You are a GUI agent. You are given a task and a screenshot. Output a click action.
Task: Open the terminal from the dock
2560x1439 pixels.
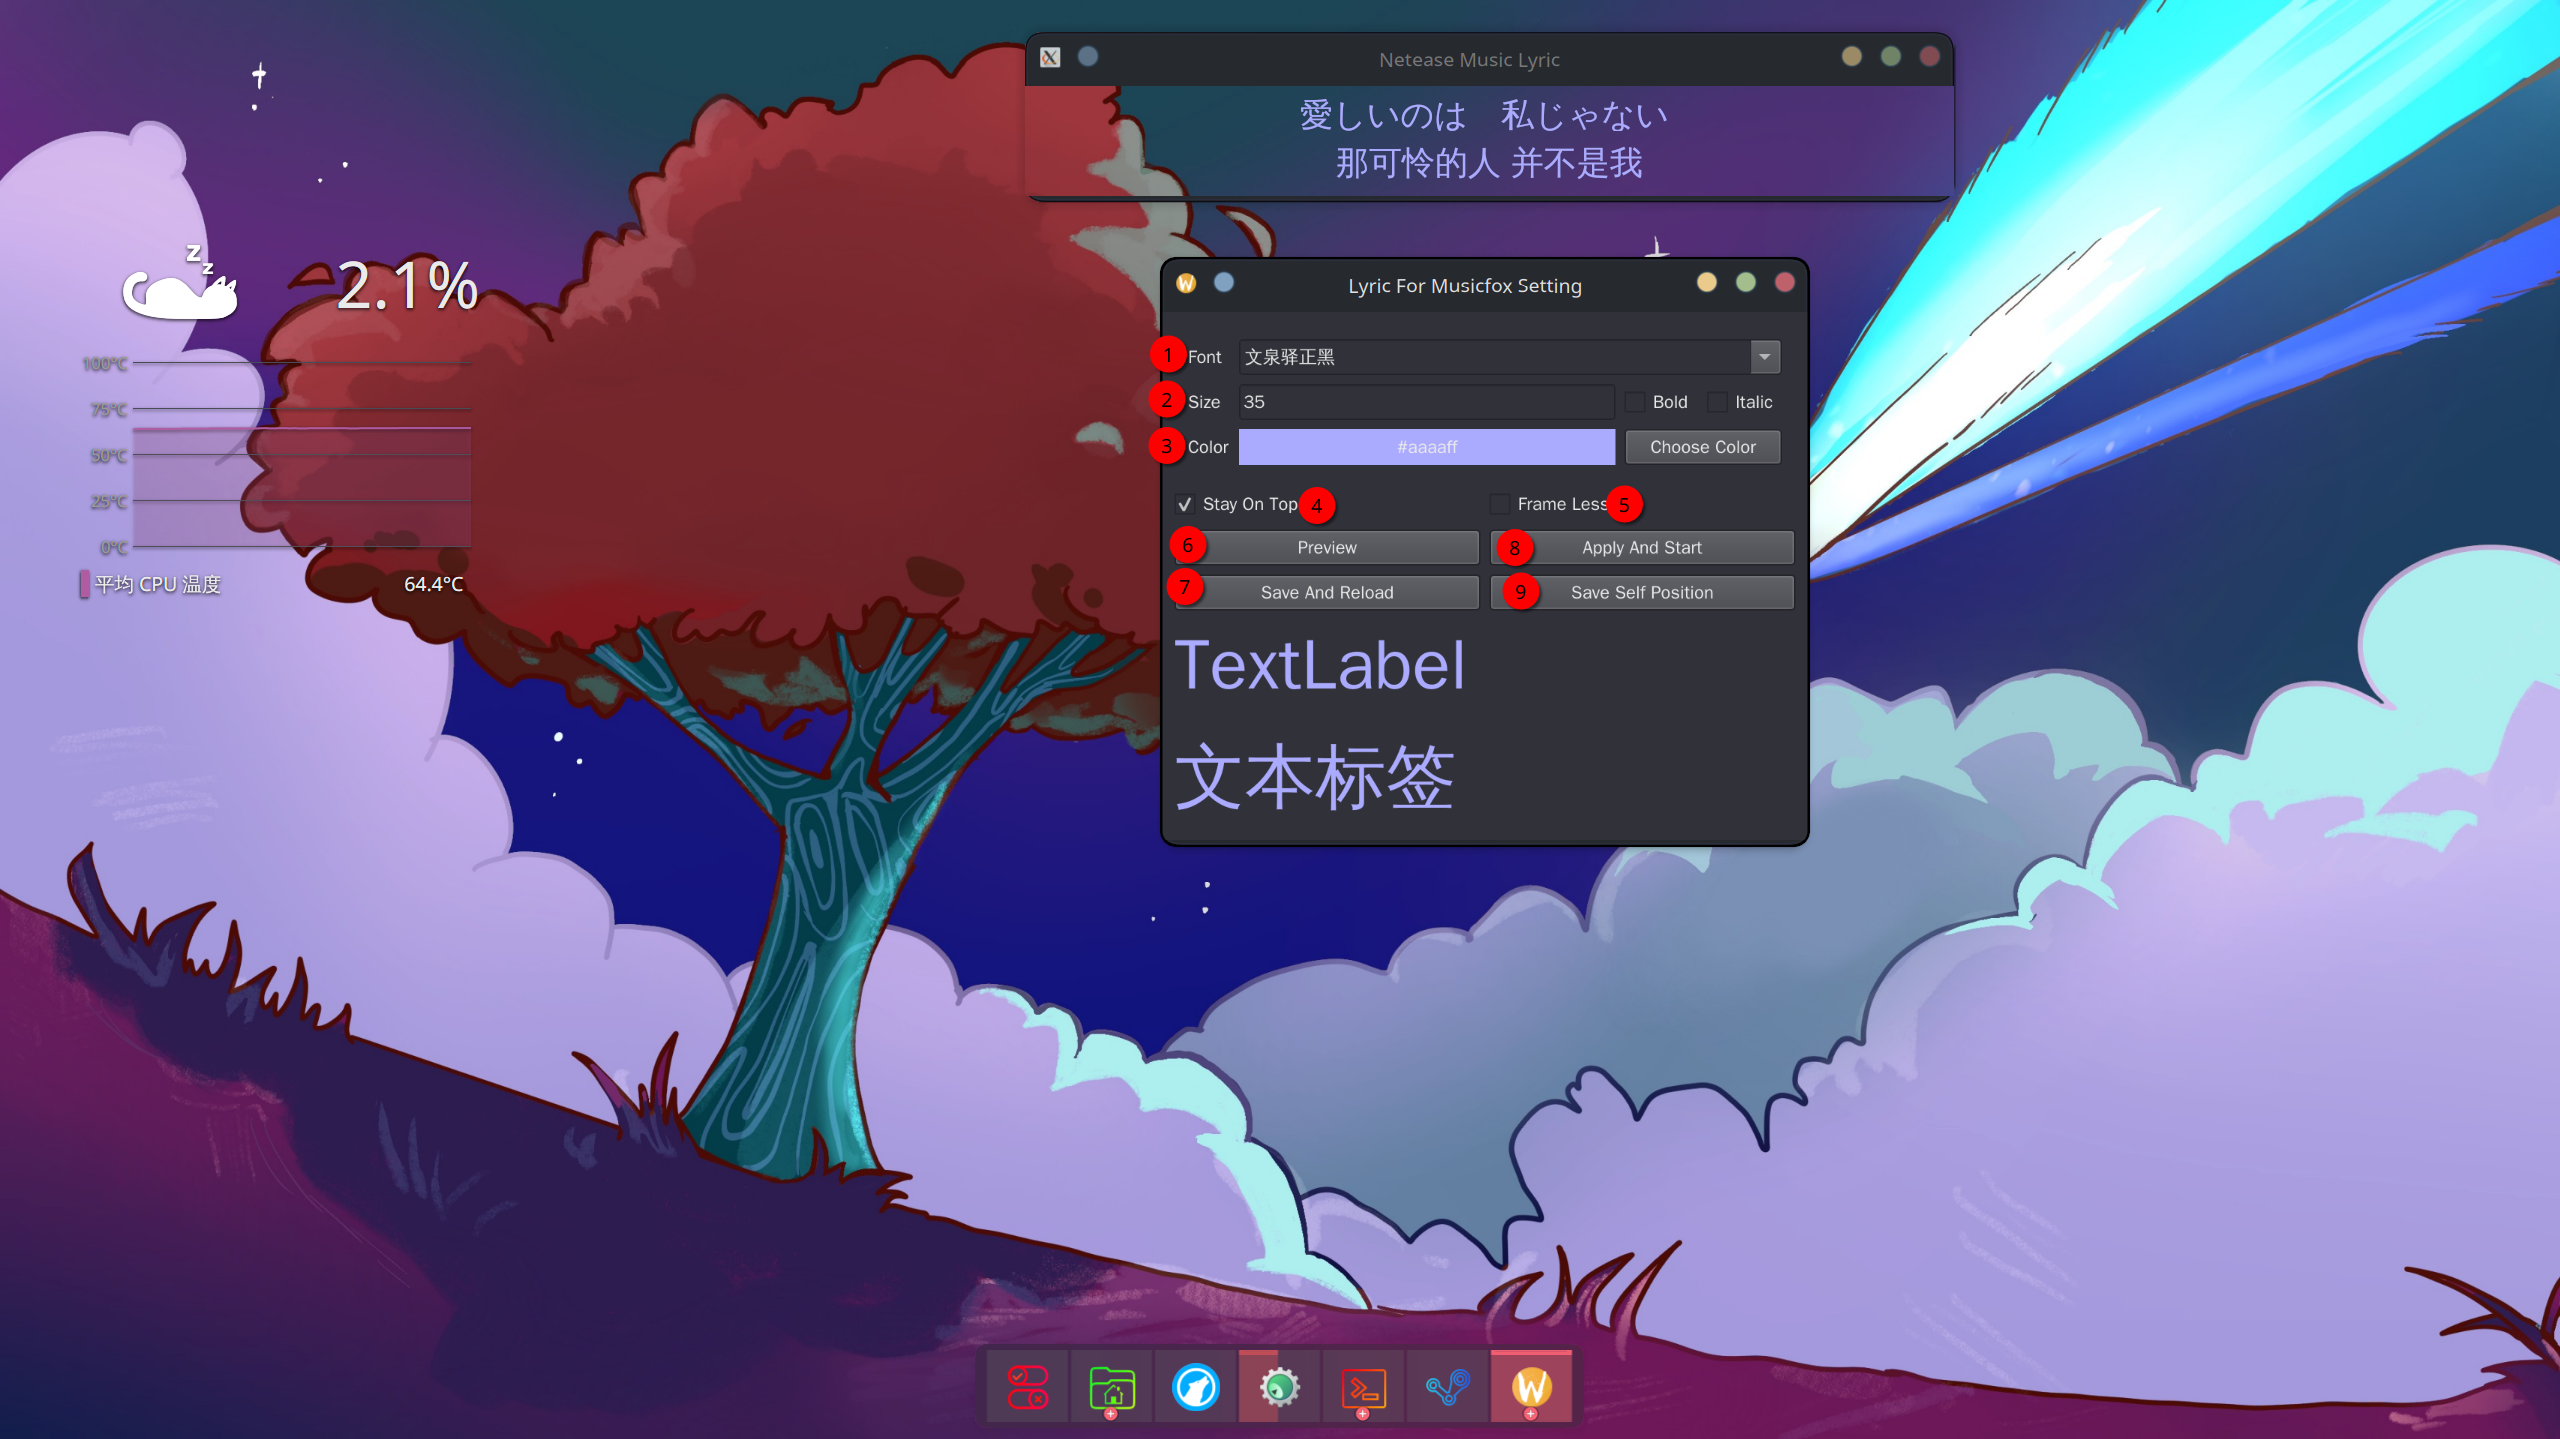coord(1363,1387)
